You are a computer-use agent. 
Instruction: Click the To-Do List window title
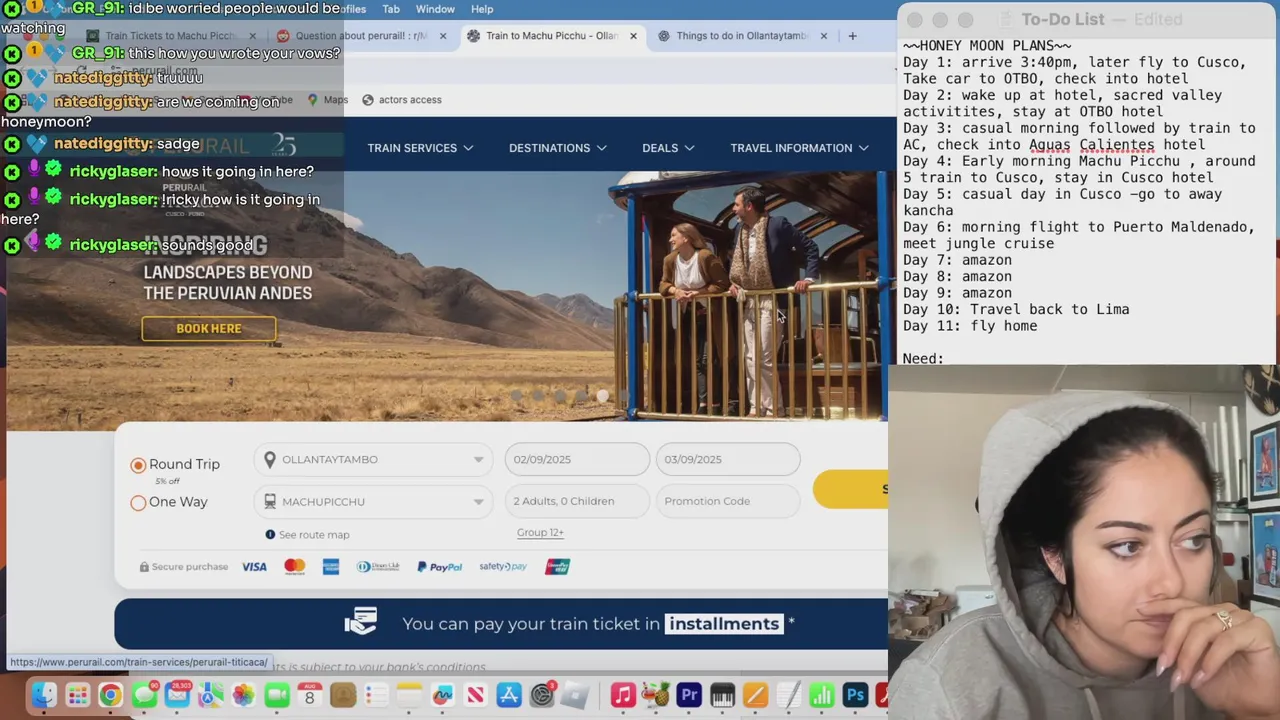(1062, 19)
